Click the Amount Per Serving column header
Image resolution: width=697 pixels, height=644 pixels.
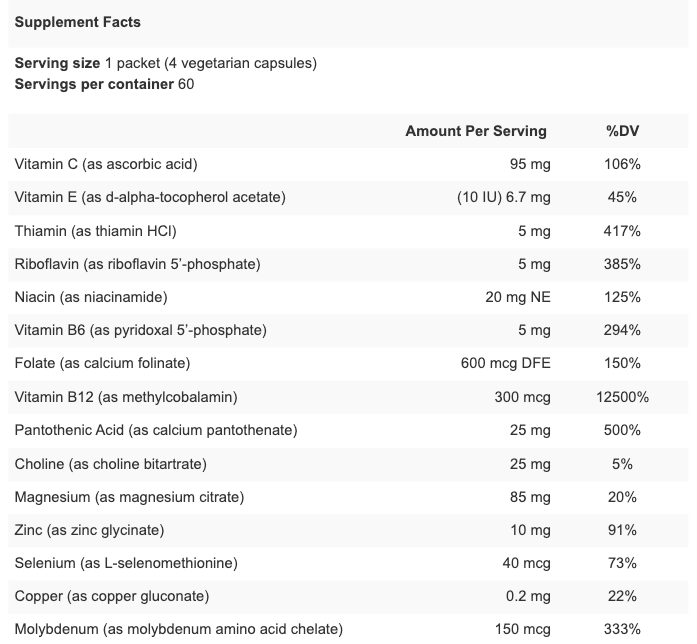point(476,131)
